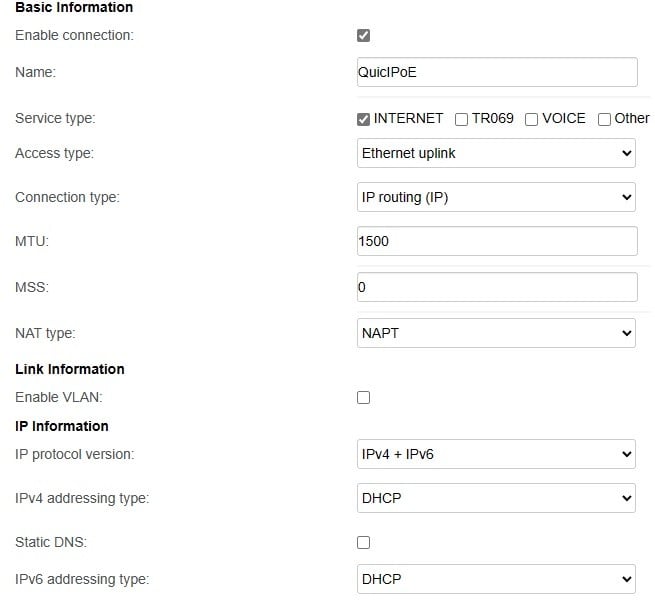Screen dimensions: 655x613
Task: Open the IPv6 addressing type dropdown
Action: [496, 579]
